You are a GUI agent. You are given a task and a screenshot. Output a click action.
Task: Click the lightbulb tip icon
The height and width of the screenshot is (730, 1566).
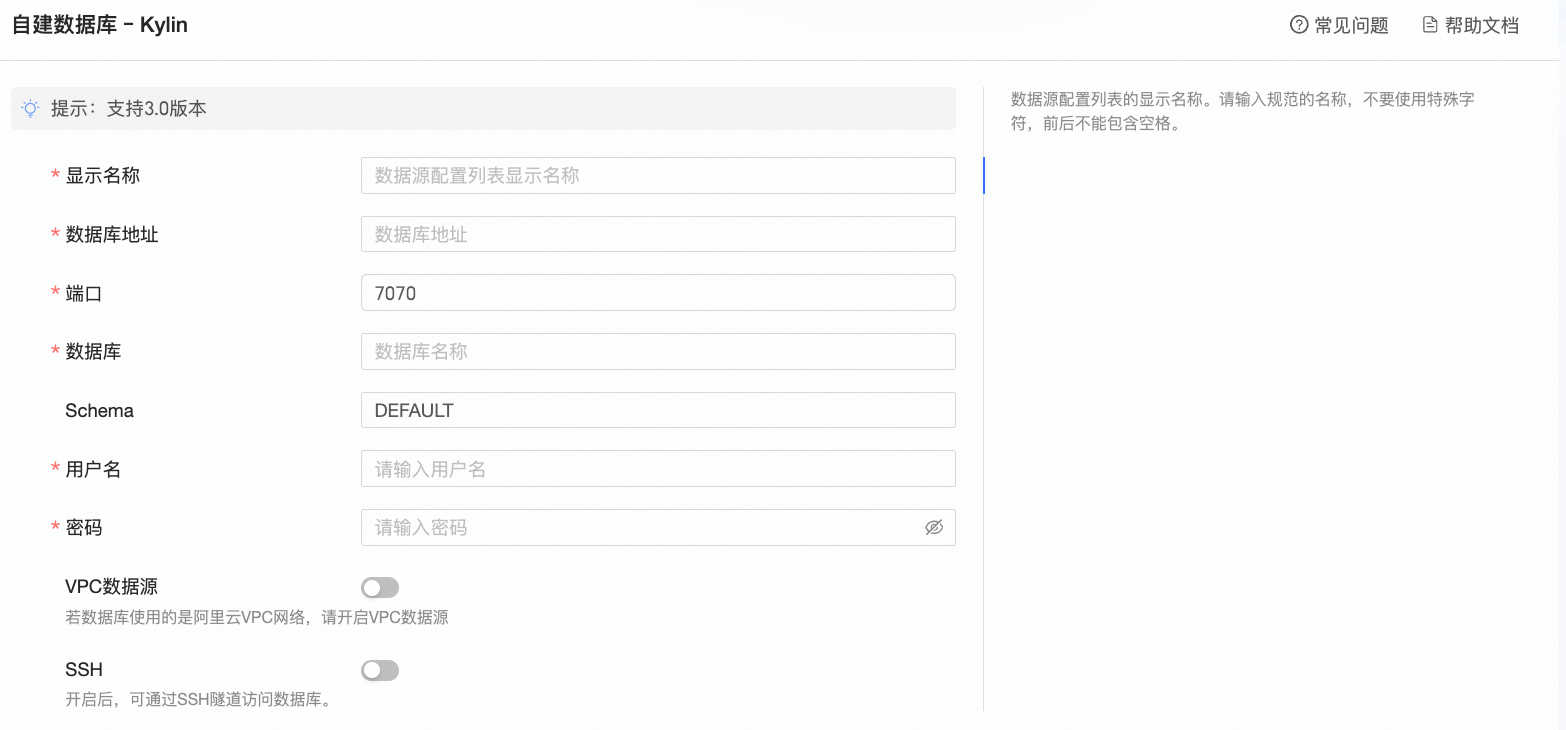click(31, 108)
